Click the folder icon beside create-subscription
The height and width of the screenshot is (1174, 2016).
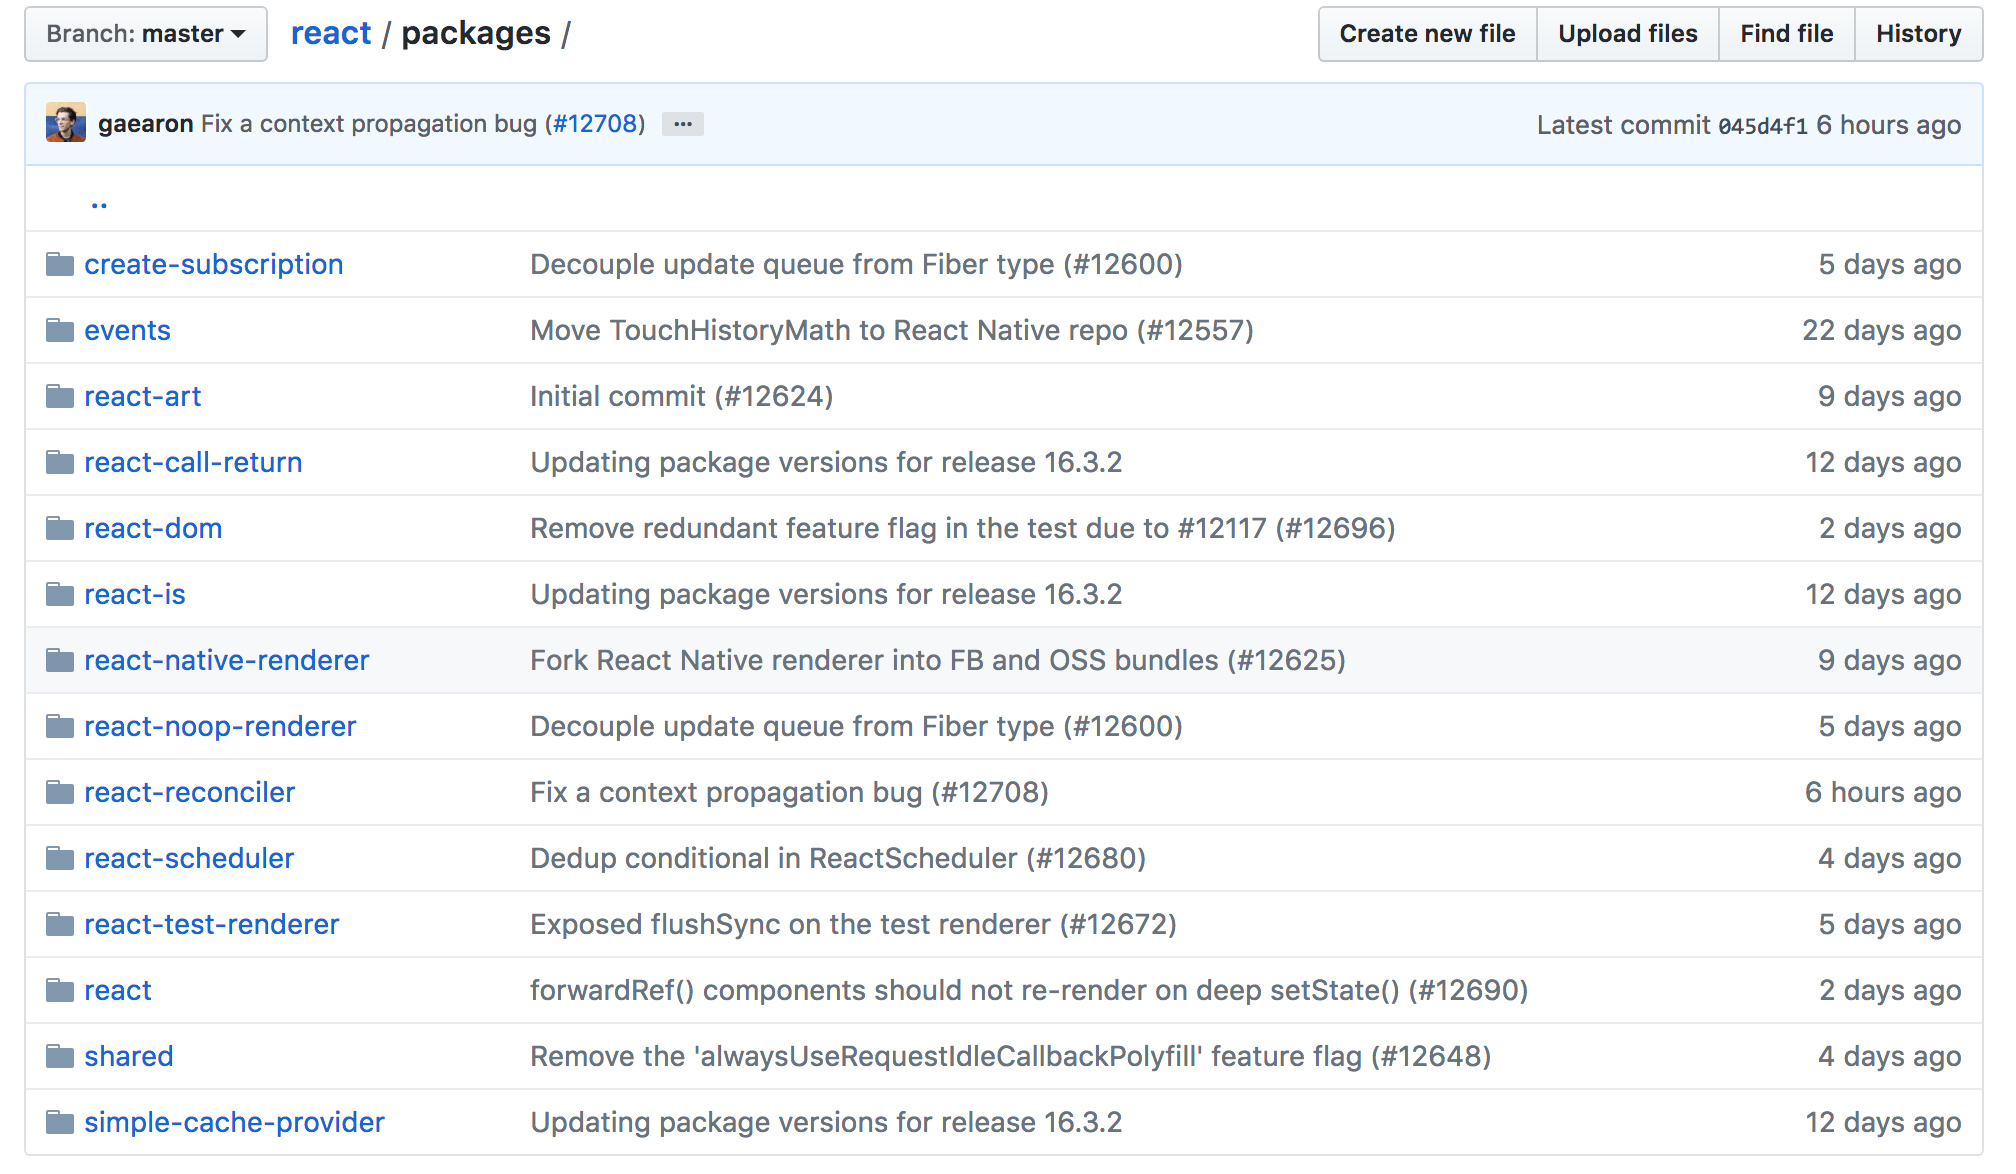[x=60, y=265]
